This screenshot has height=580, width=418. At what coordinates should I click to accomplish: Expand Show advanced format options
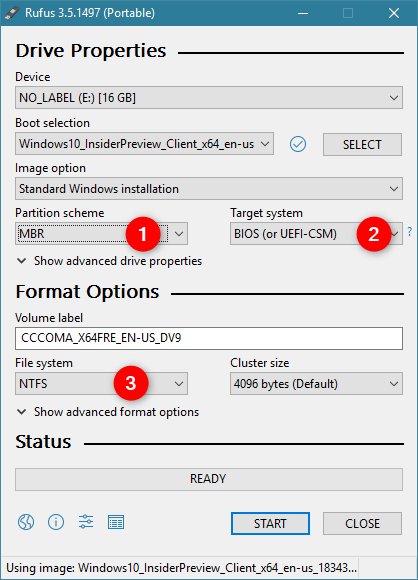pos(108,412)
